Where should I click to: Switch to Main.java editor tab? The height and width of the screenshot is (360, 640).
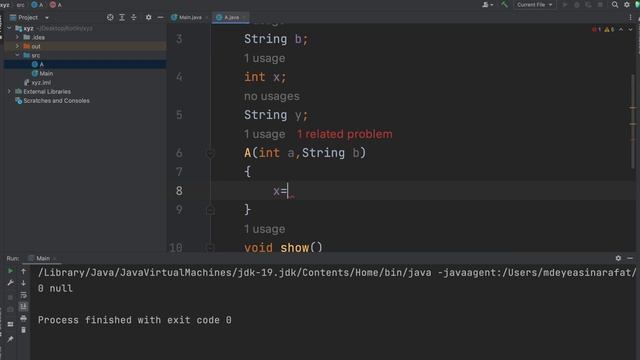pos(190,17)
